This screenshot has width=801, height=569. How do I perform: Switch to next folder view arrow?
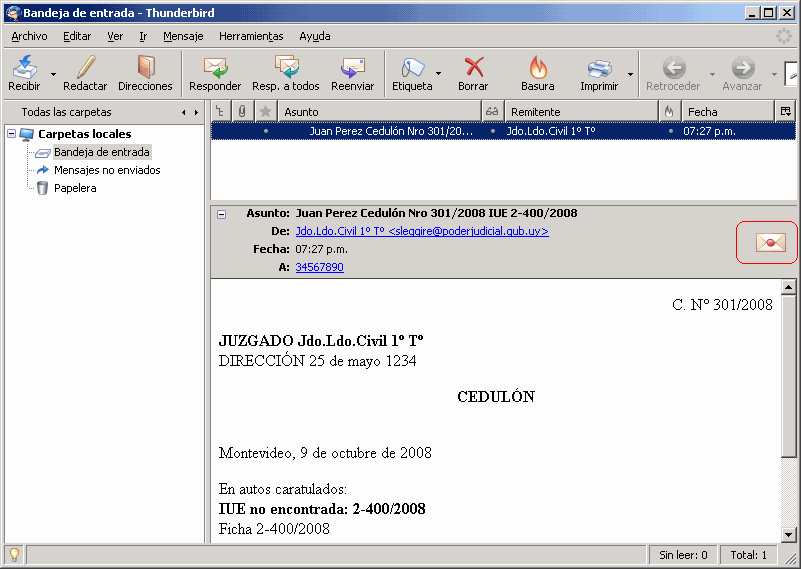[x=196, y=112]
